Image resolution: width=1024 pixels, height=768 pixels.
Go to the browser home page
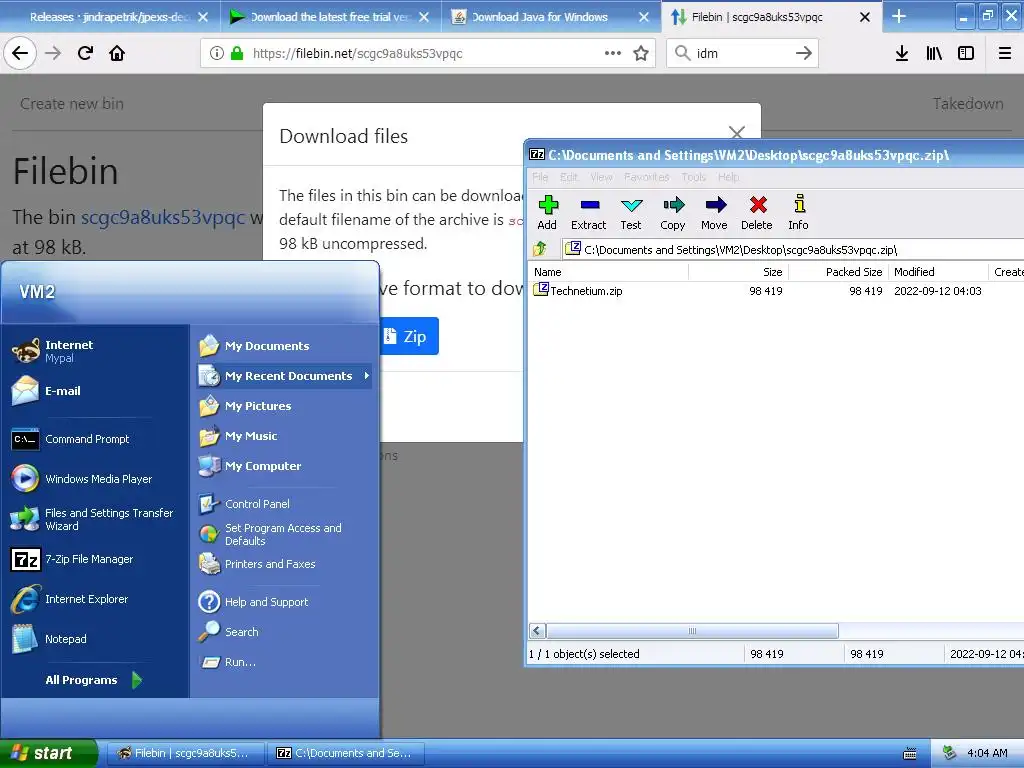[x=117, y=53]
